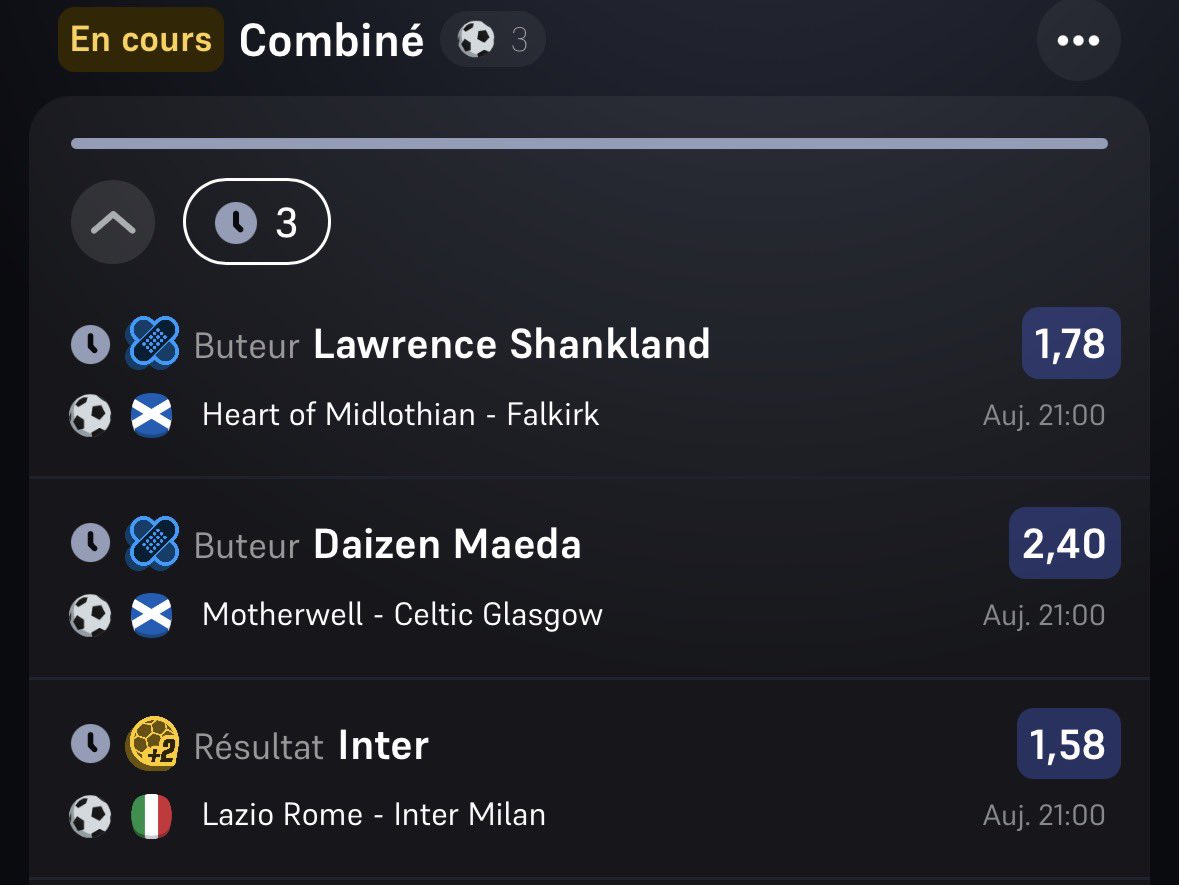
Task: Open Lazio Rome - Inter Milan match
Action: click(x=374, y=815)
